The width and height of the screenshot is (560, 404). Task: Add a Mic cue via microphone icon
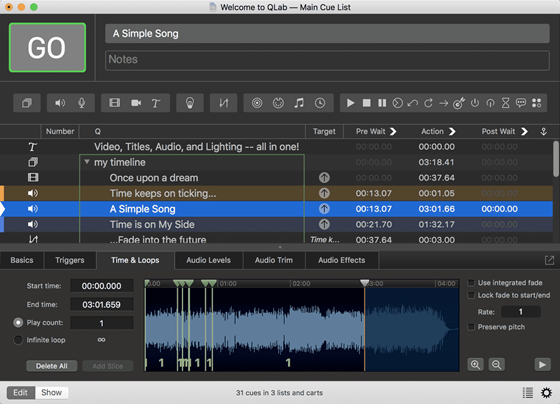point(82,103)
